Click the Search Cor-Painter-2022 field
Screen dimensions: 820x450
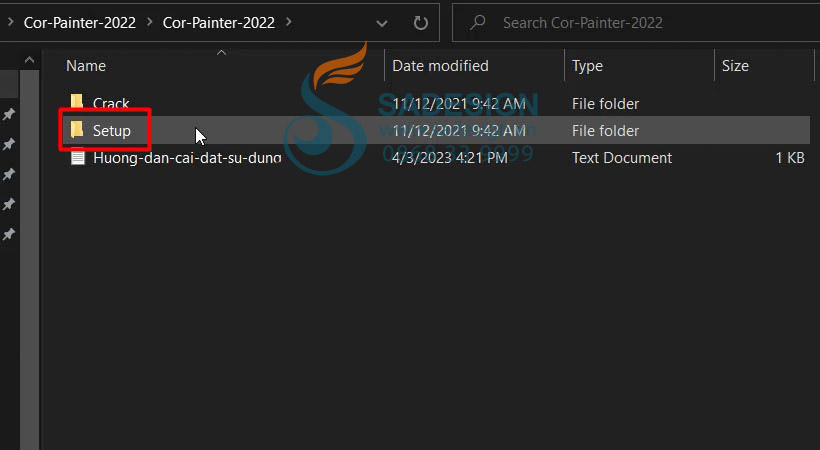[636, 22]
